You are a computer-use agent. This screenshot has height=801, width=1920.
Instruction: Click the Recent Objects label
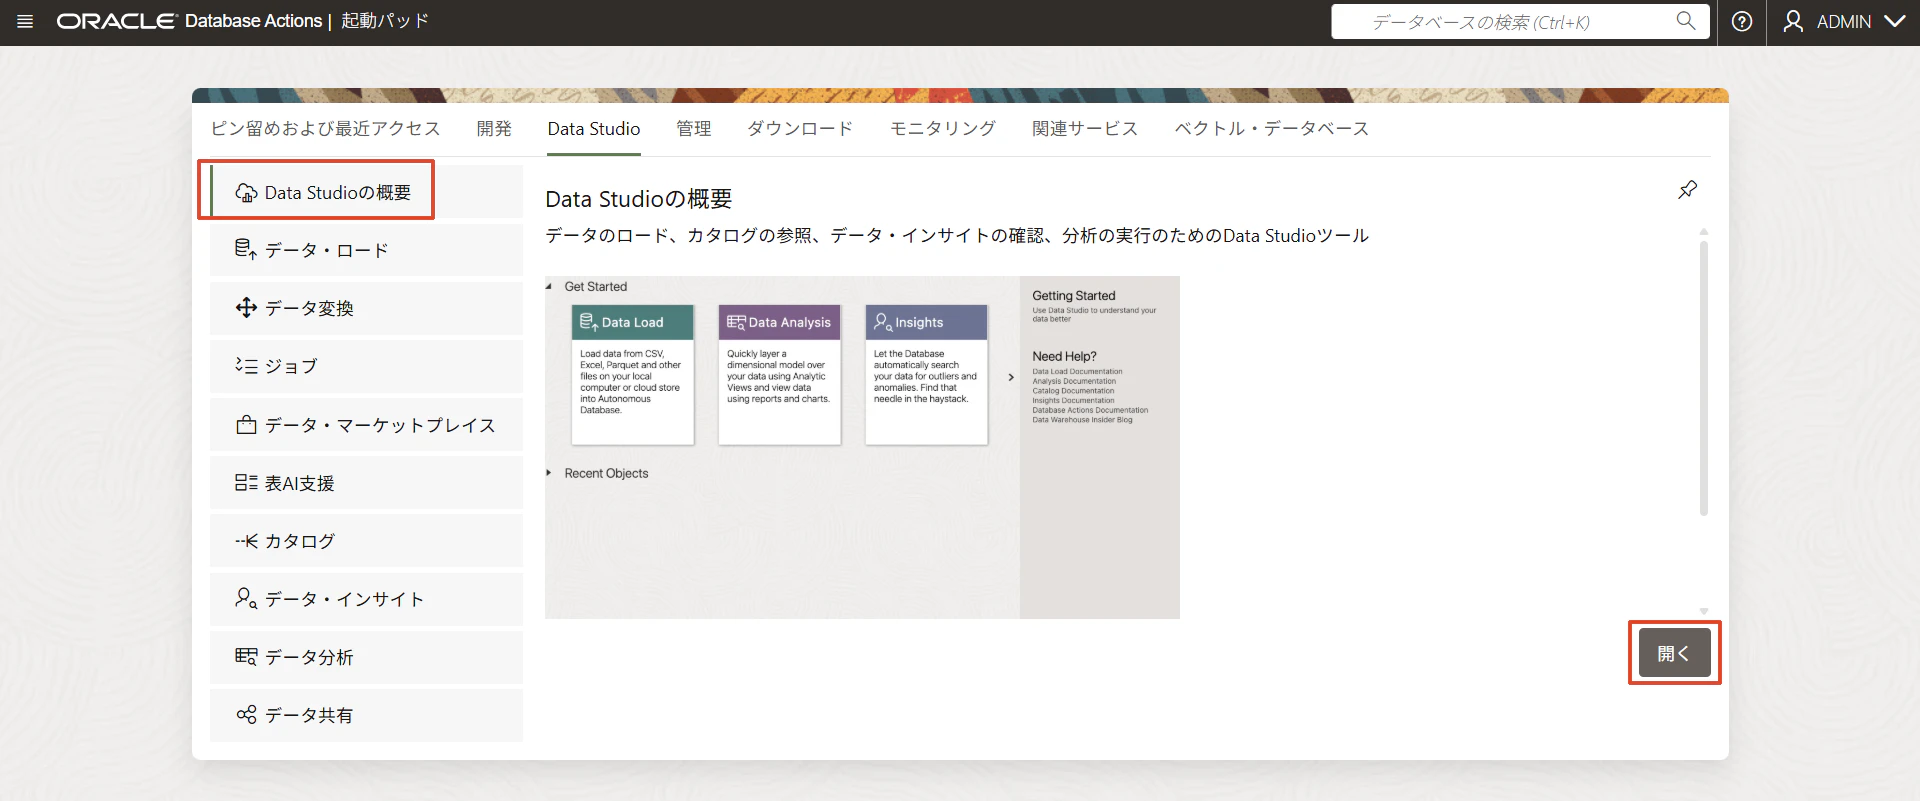pyautogui.click(x=606, y=474)
